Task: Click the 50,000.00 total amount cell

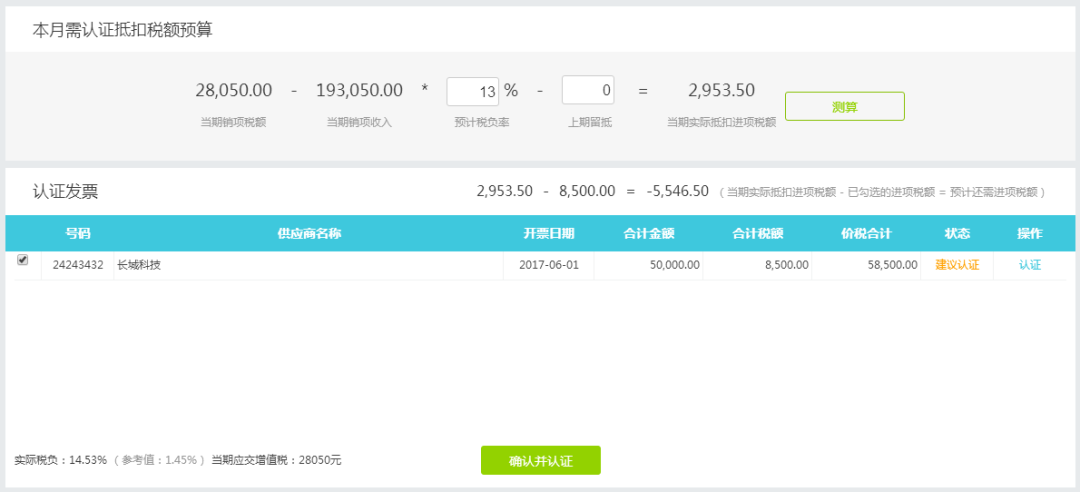Action: (x=674, y=265)
